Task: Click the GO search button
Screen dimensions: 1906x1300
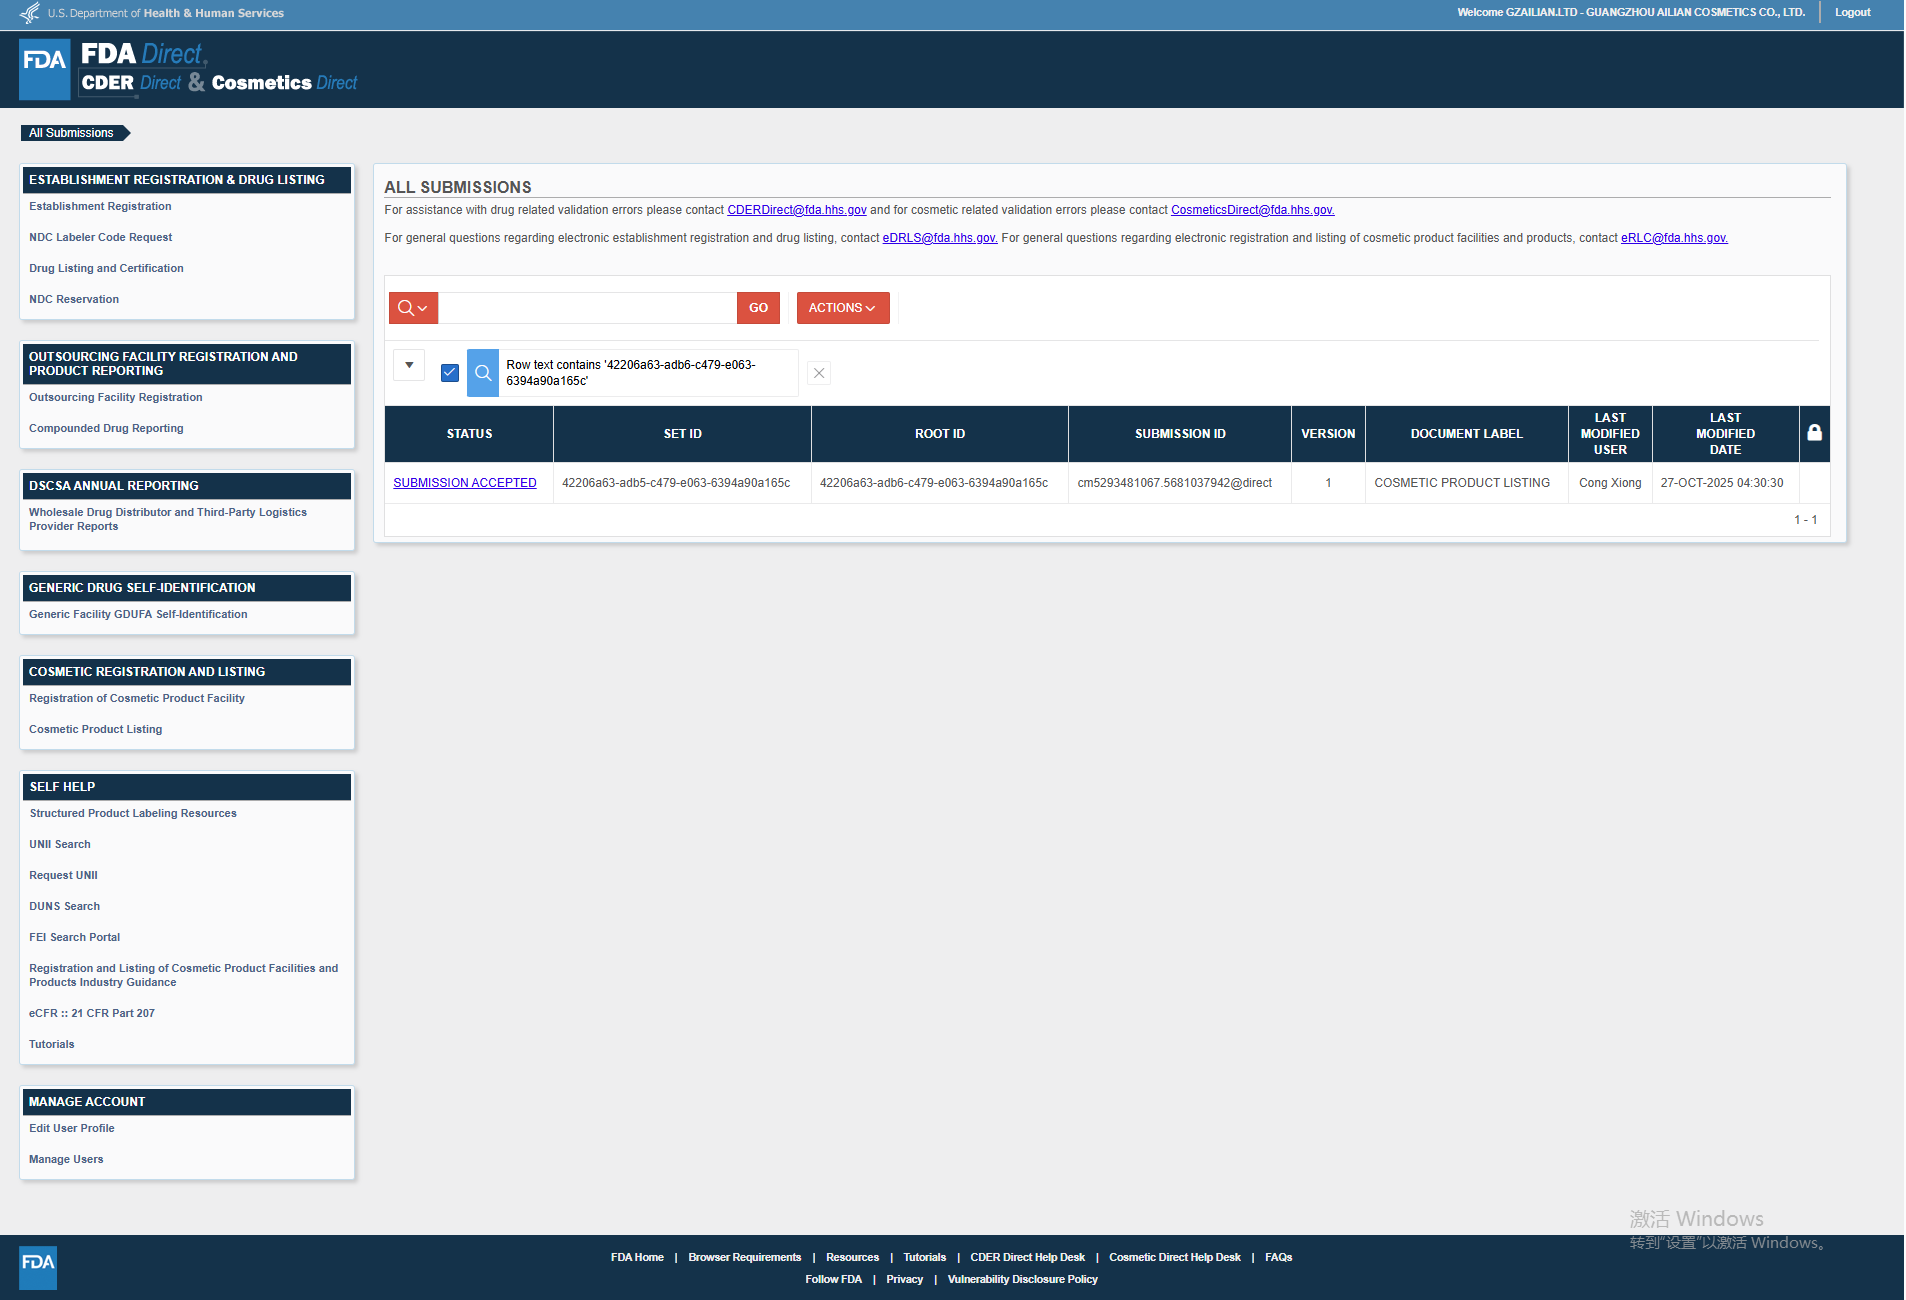Action: pyautogui.click(x=758, y=308)
